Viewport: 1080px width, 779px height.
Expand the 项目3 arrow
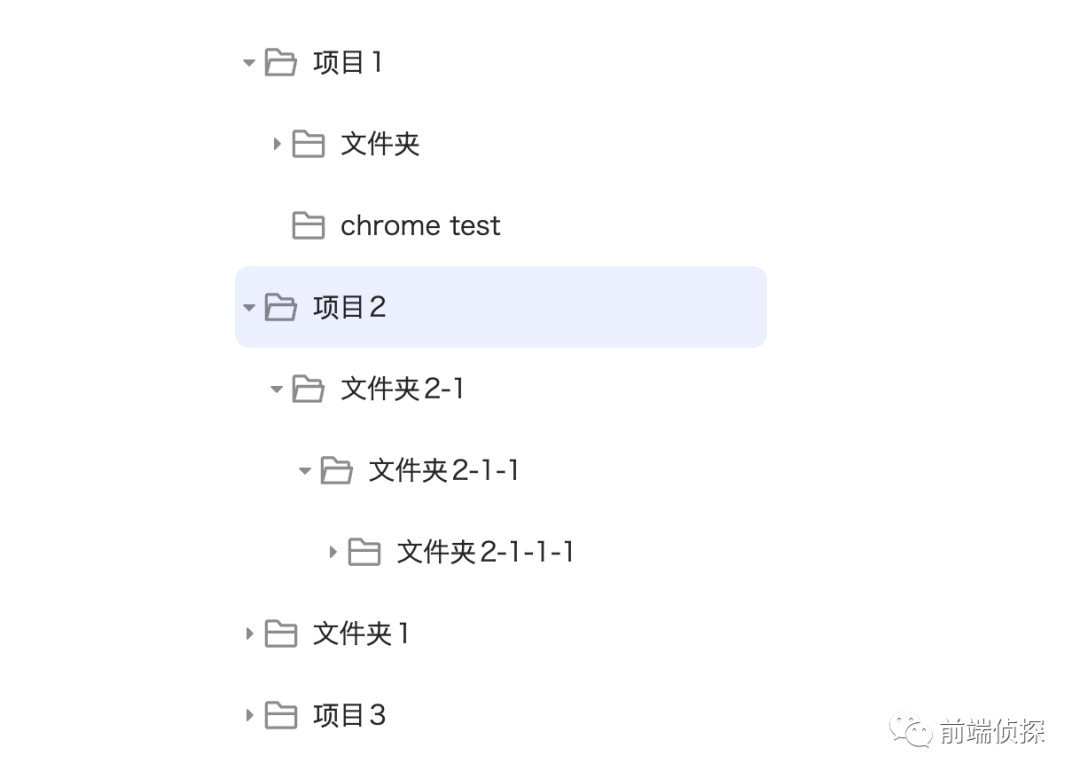tap(249, 715)
